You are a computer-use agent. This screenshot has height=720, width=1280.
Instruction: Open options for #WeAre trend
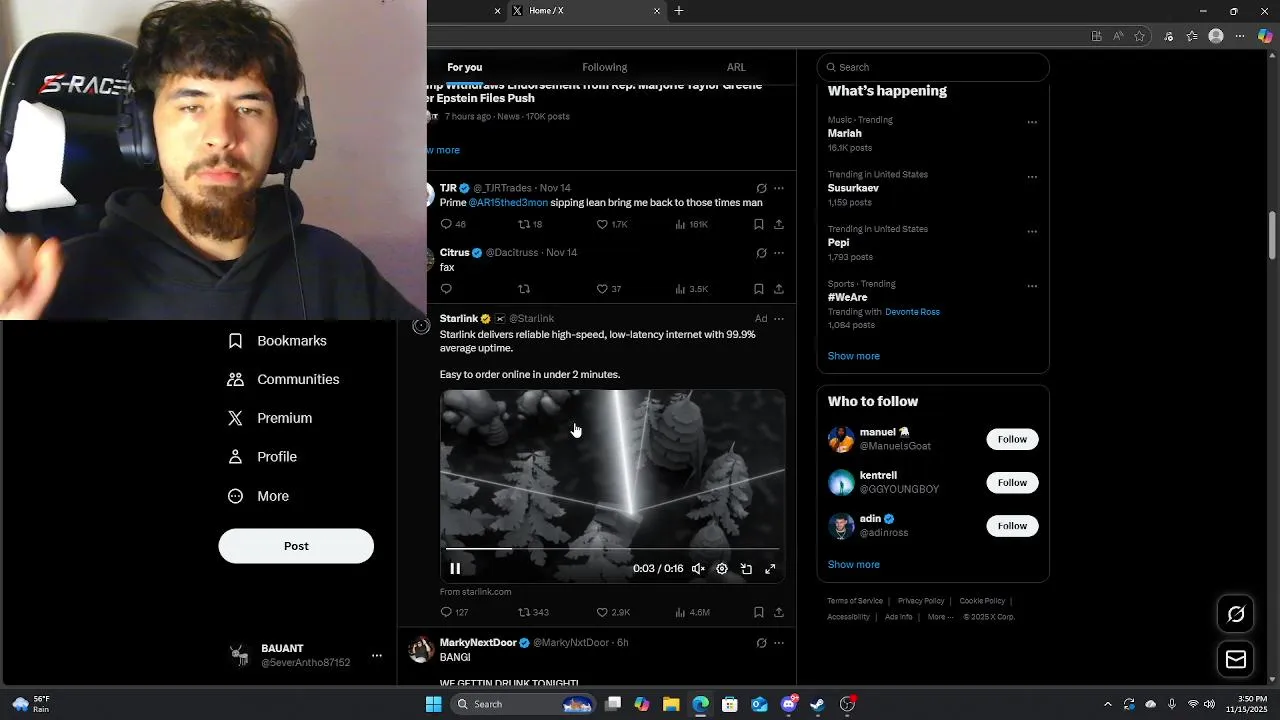(1032, 286)
